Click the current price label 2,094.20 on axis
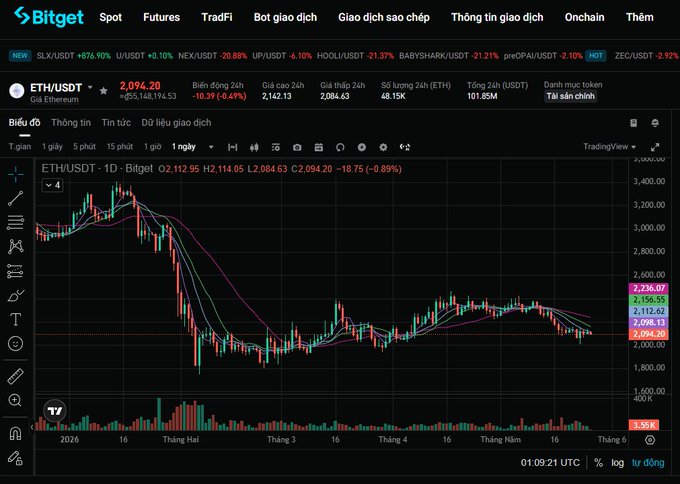The height and width of the screenshot is (484, 680). 648,334
